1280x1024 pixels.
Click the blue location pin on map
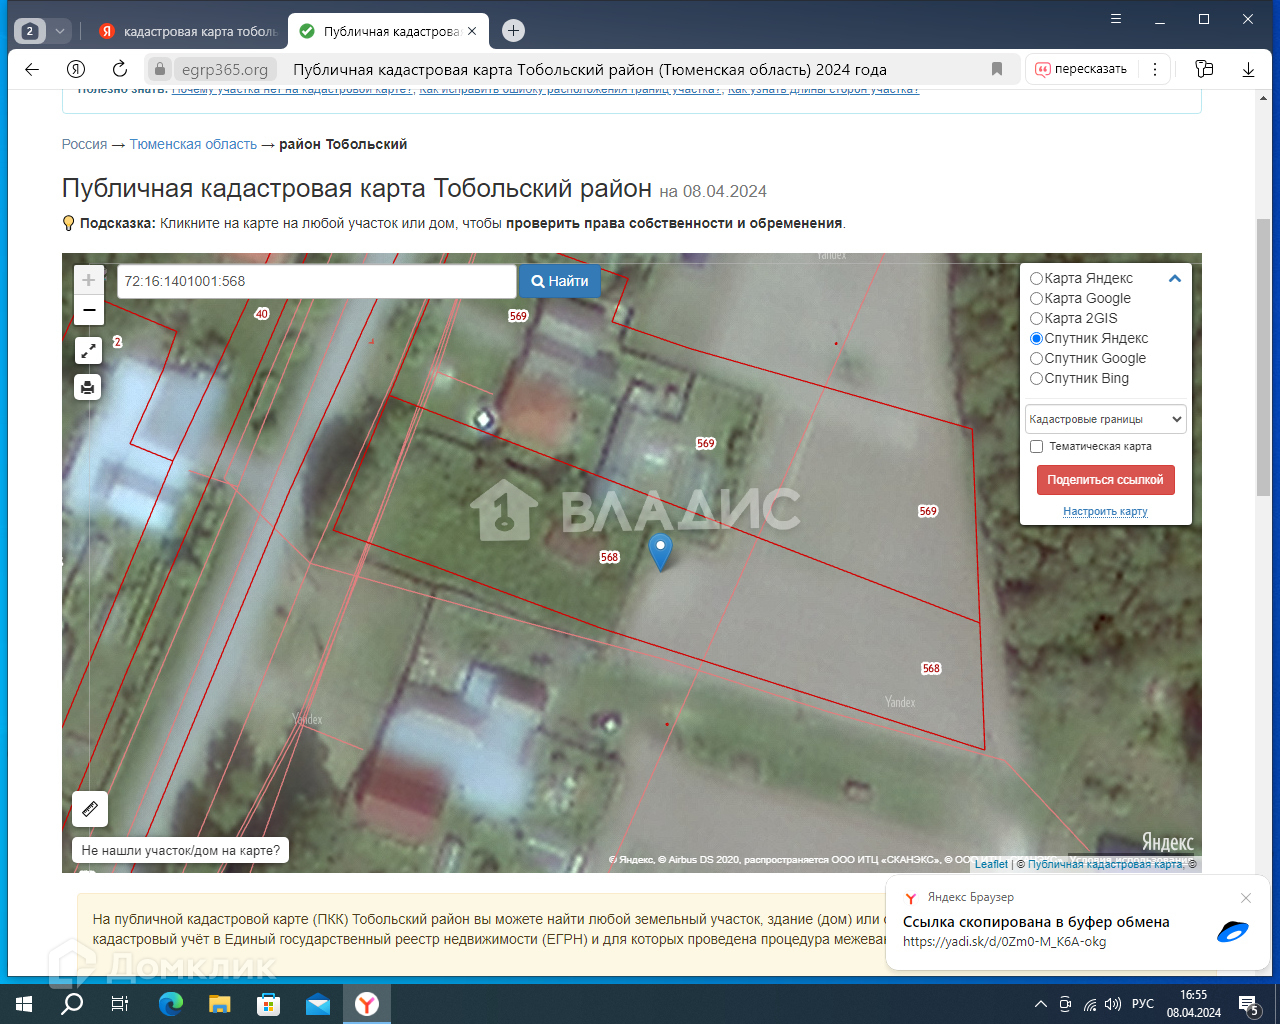[660, 552]
